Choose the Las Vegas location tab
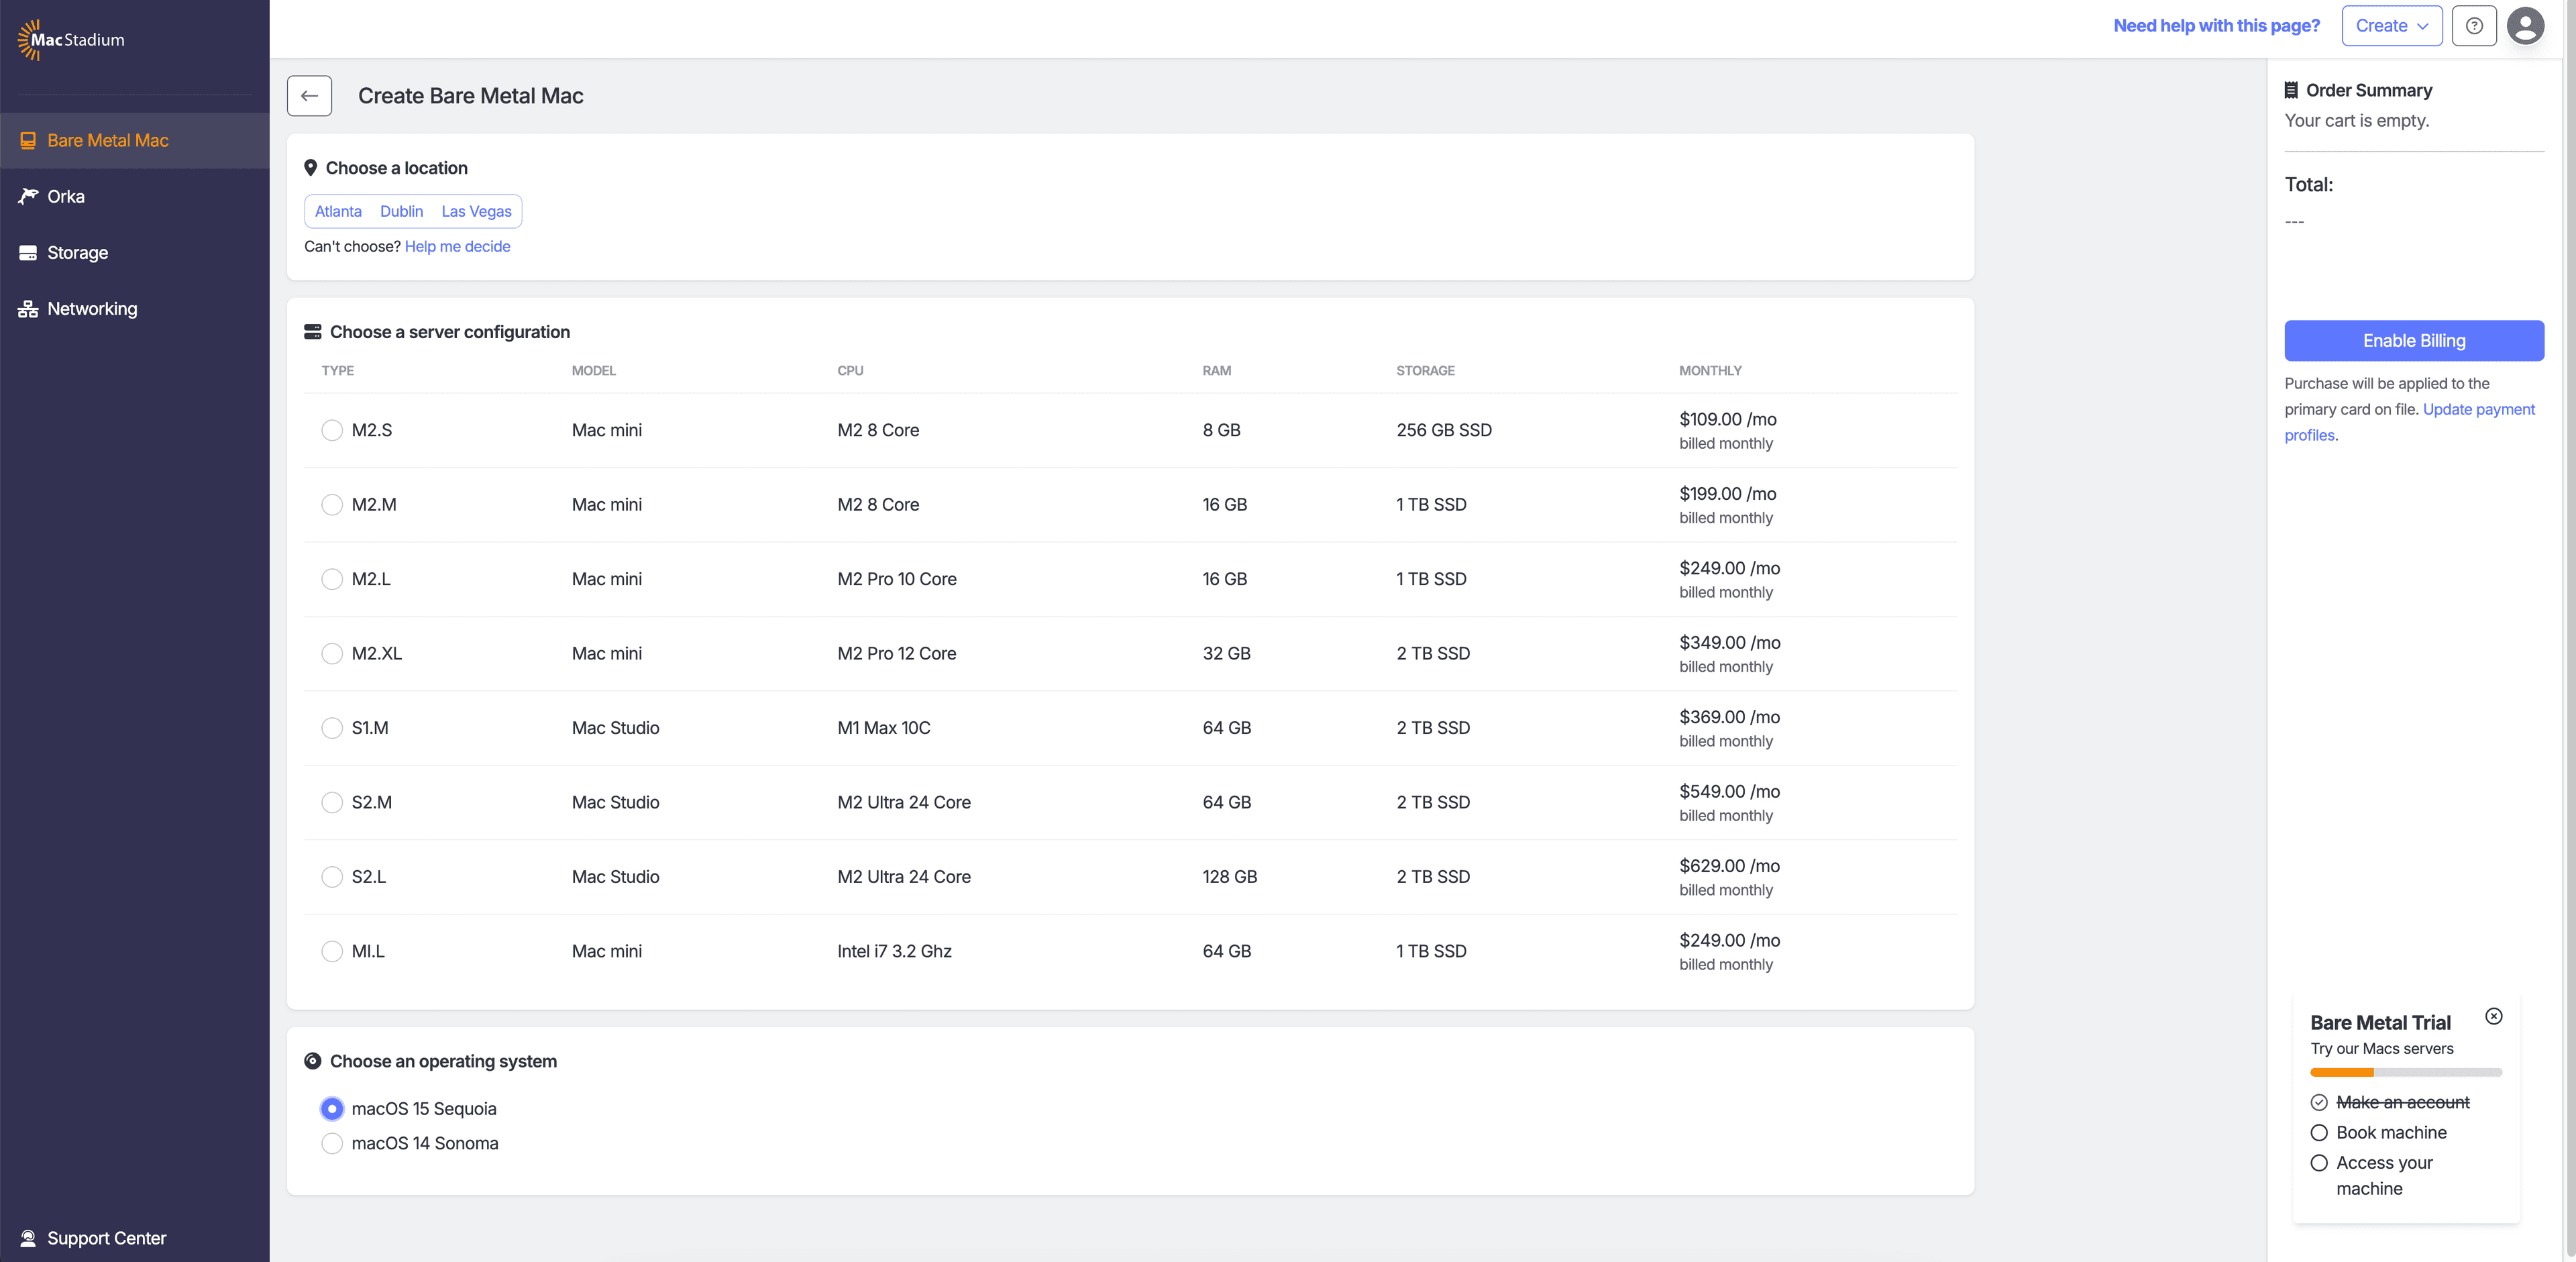Viewport: 2576px width, 1262px height. [x=476, y=211]
